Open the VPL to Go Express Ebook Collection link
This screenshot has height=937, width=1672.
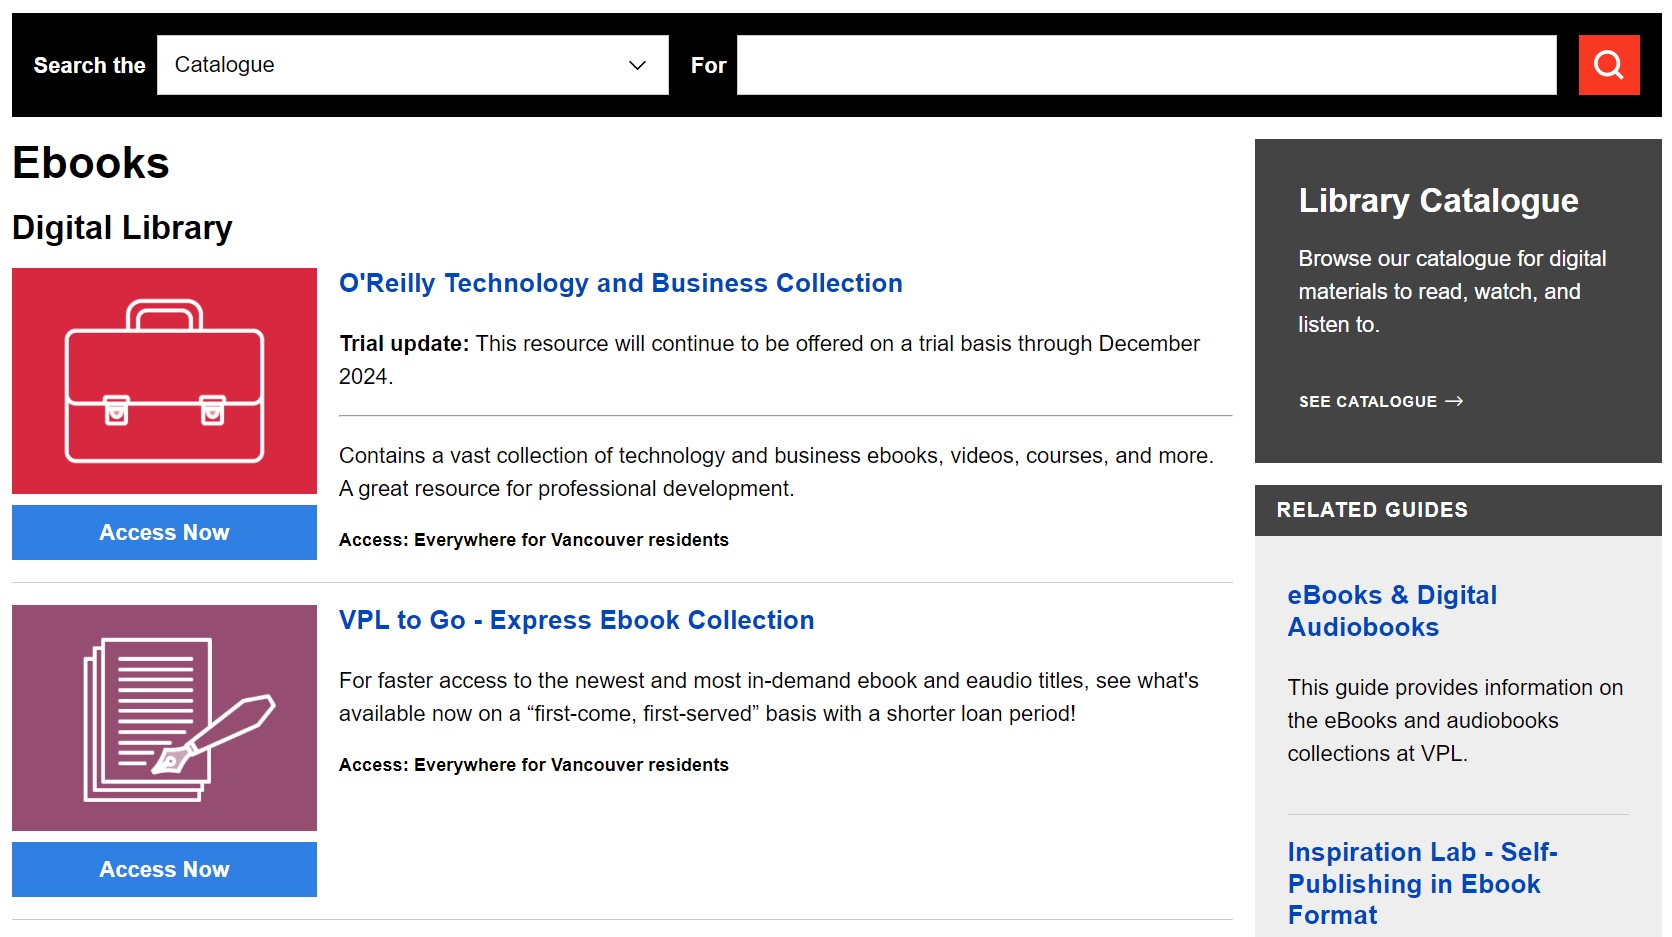pyautogui.click(x=576, y=620)
